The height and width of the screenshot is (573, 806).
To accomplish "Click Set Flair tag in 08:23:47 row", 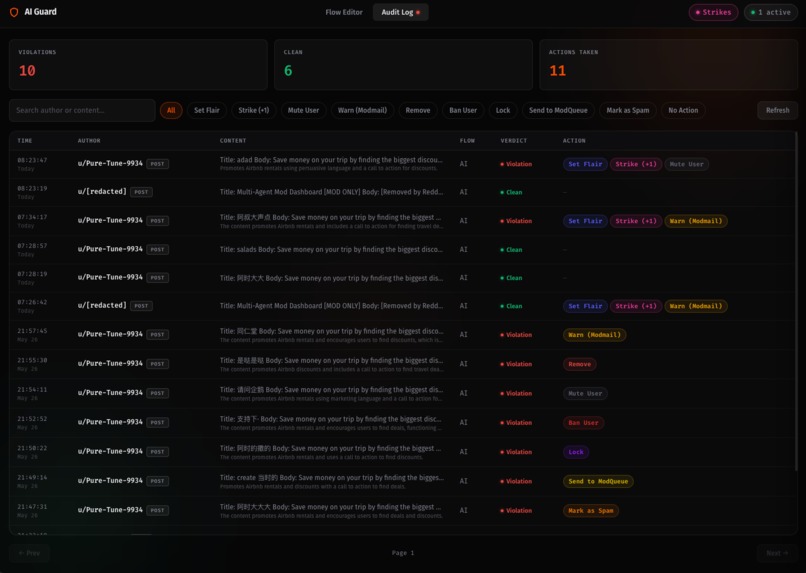I will (585, 164).
